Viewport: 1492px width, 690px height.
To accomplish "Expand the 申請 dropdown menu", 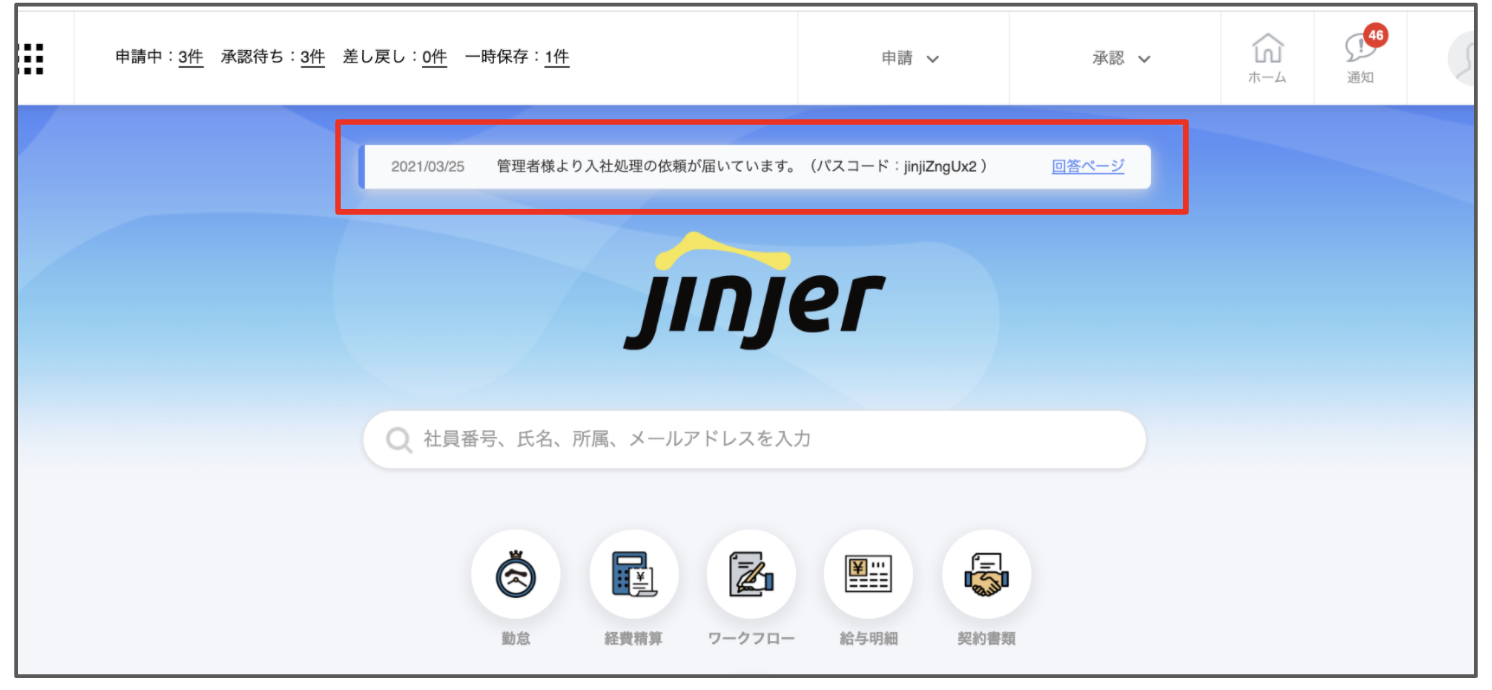I will pyautogui.click(x=909, y=59).
